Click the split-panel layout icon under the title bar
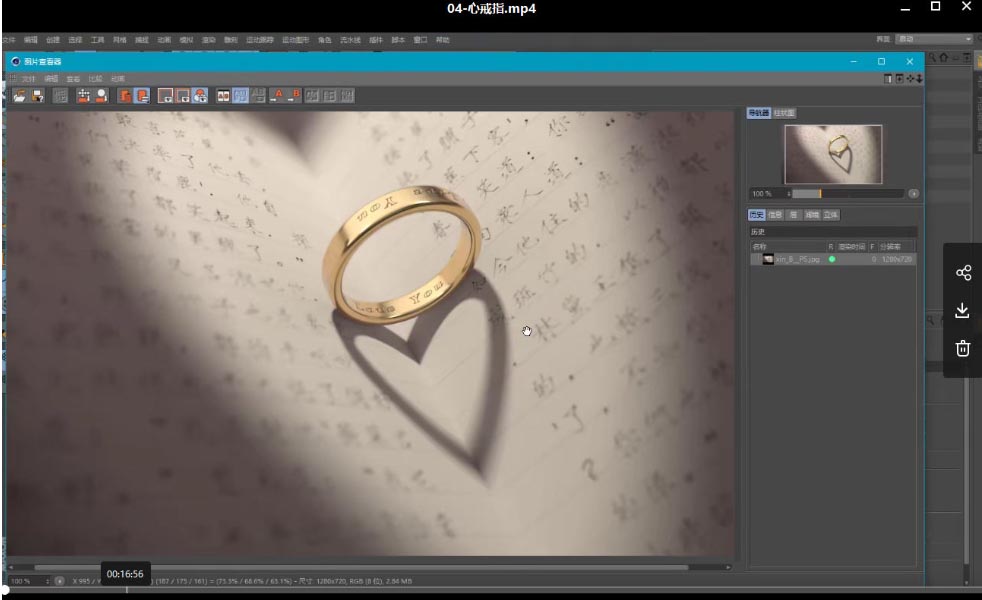Screen dimensions: 982x600 coord(888,78)
